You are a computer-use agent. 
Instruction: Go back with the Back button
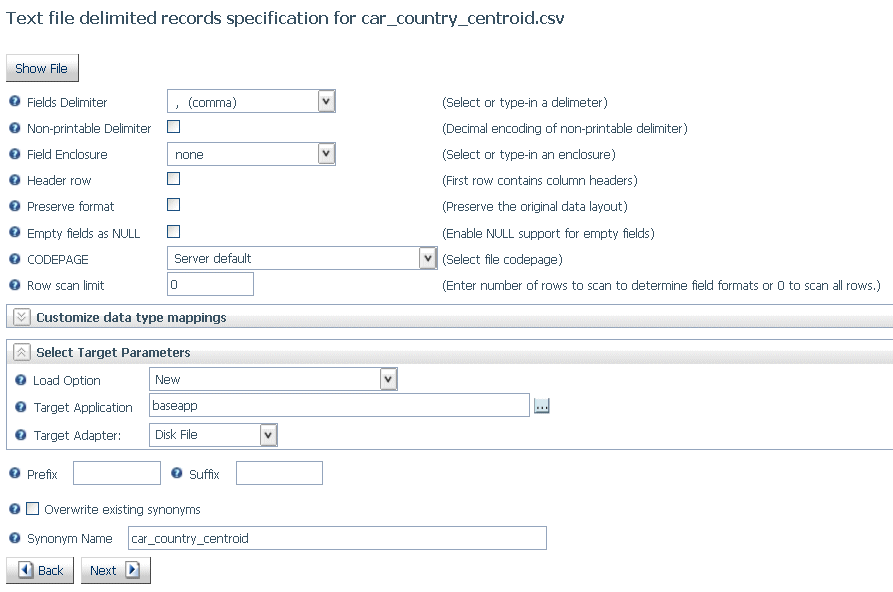pos(40,570)
